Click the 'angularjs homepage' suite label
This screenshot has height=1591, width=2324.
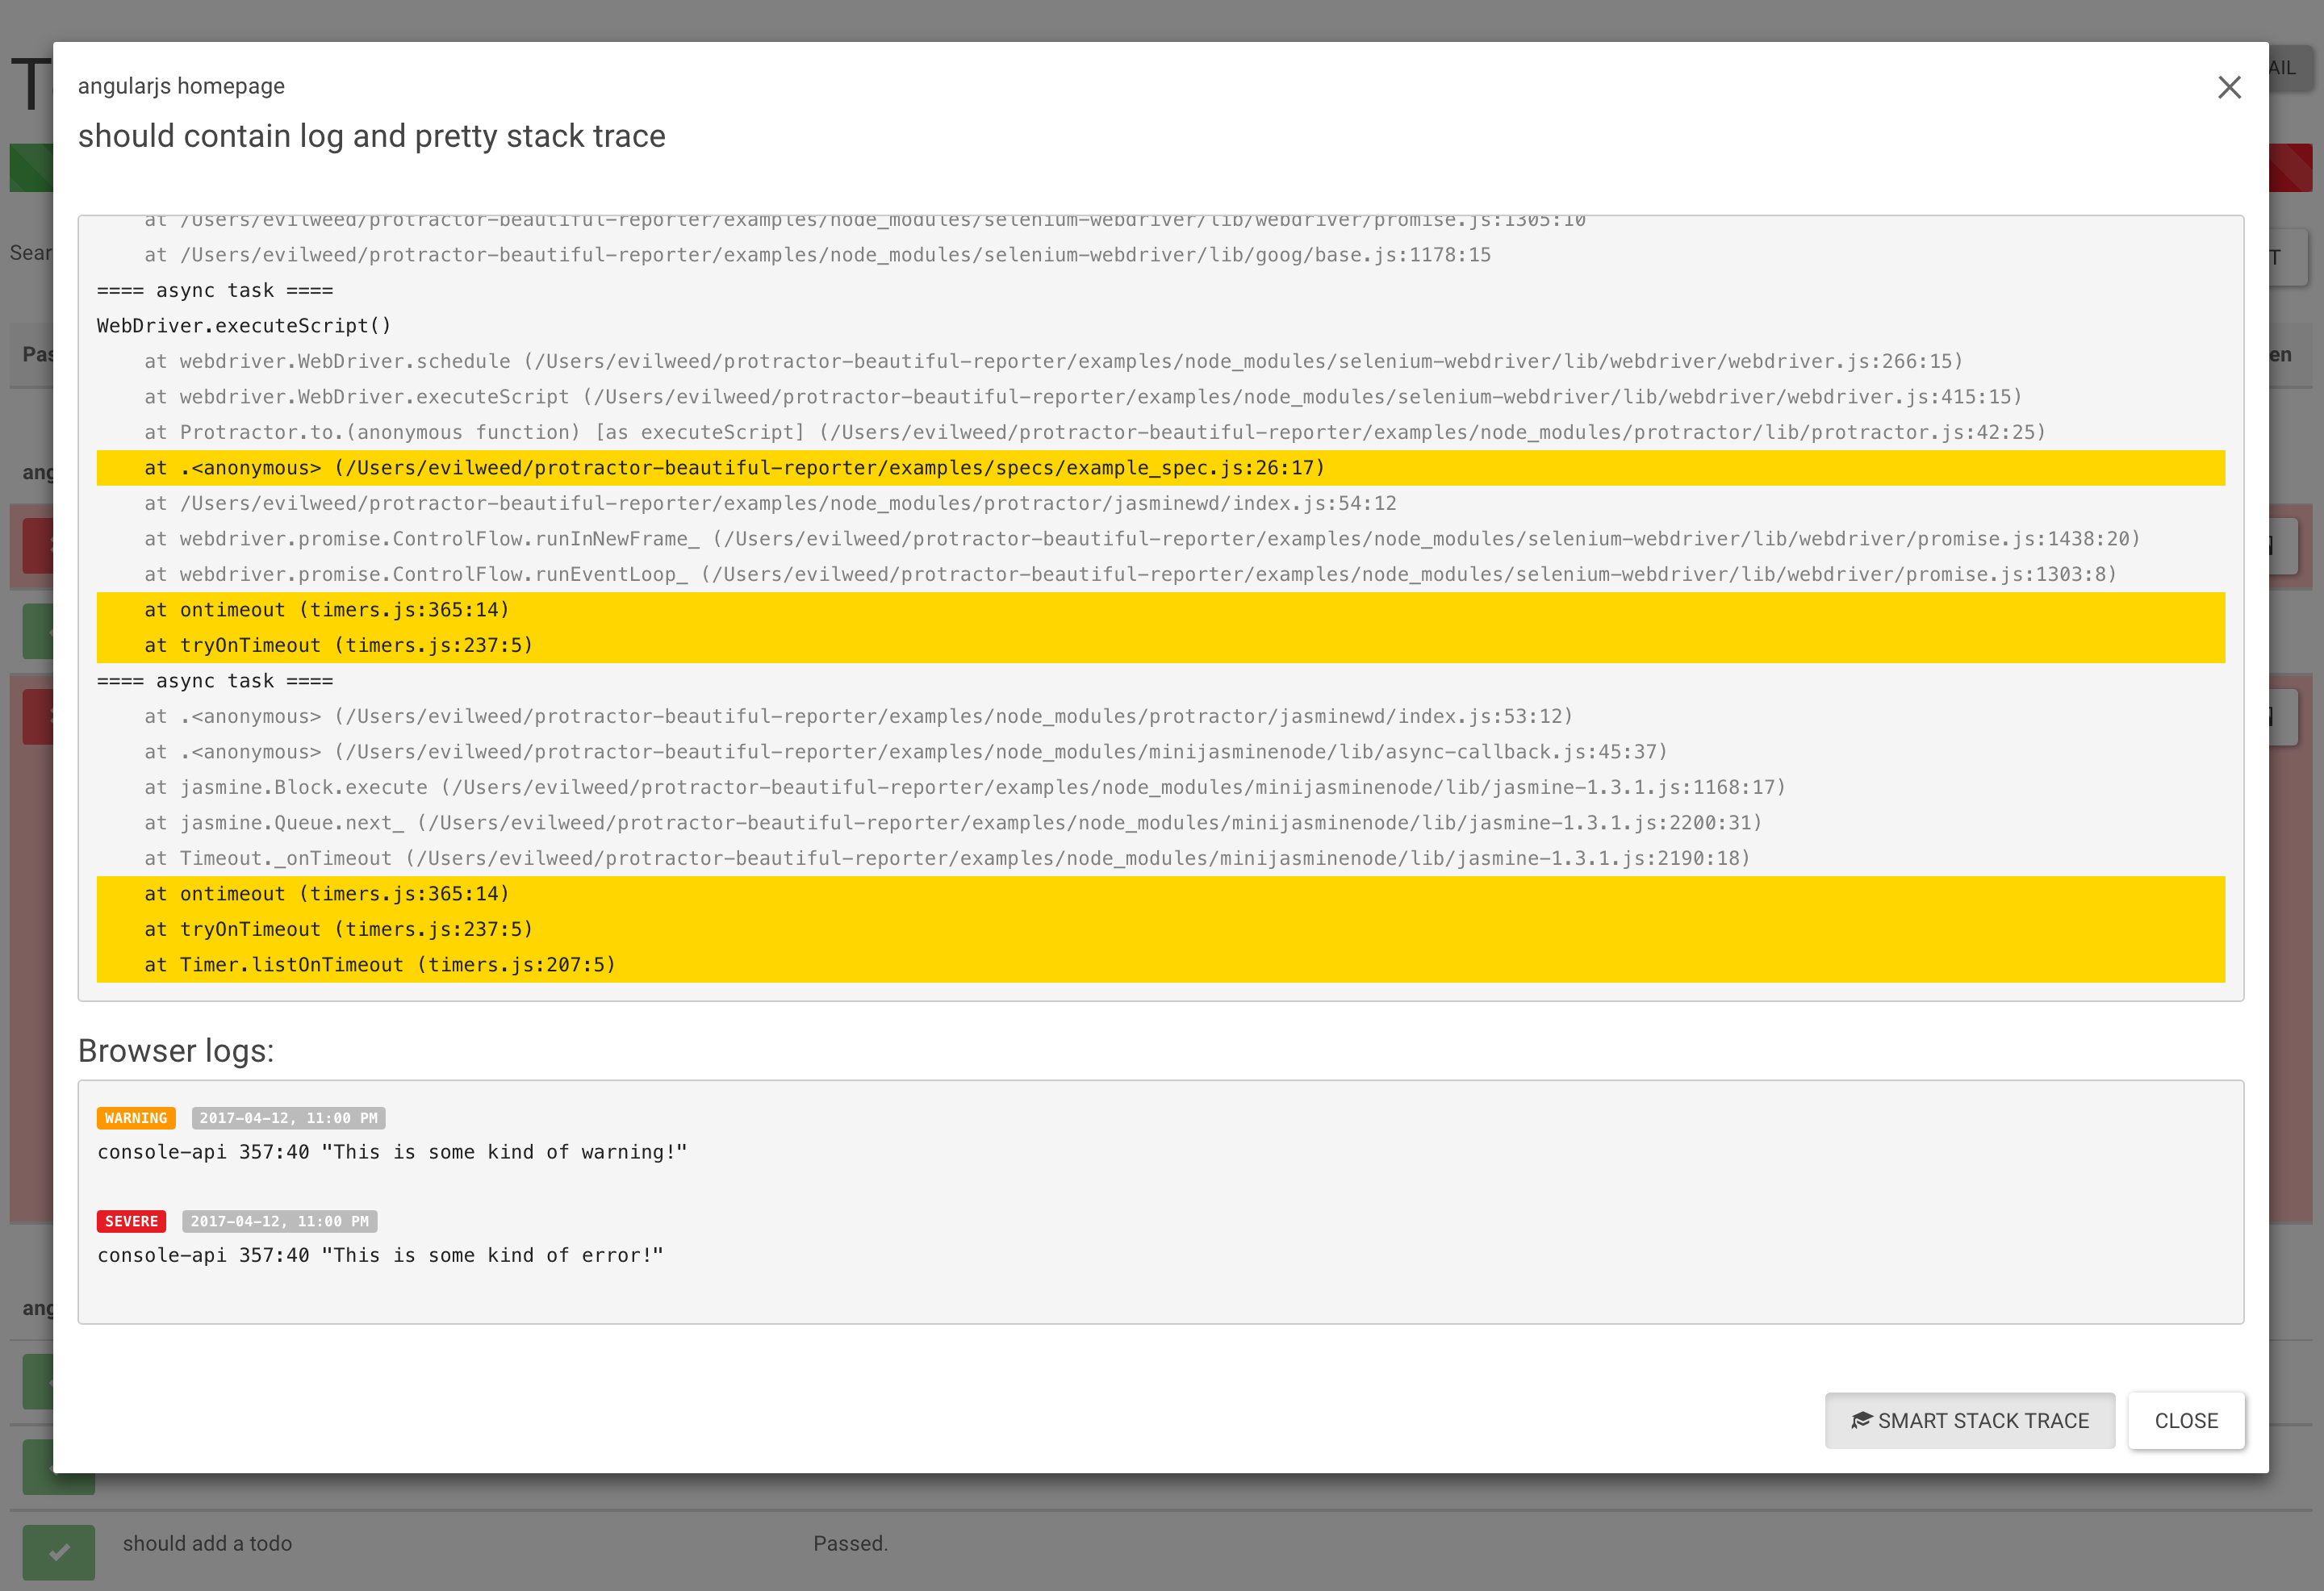(181, 86)
